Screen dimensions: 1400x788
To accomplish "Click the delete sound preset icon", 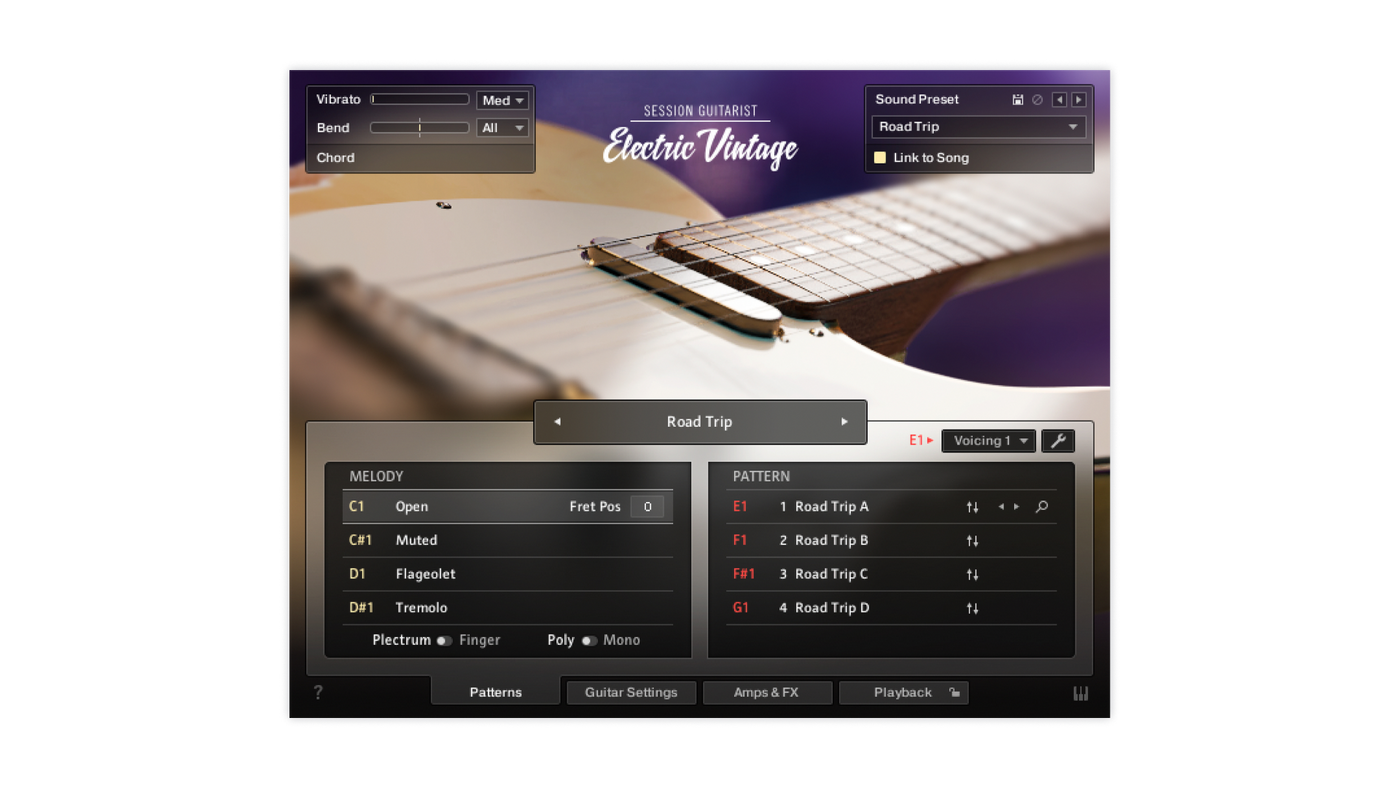I will coord(1038,100).
